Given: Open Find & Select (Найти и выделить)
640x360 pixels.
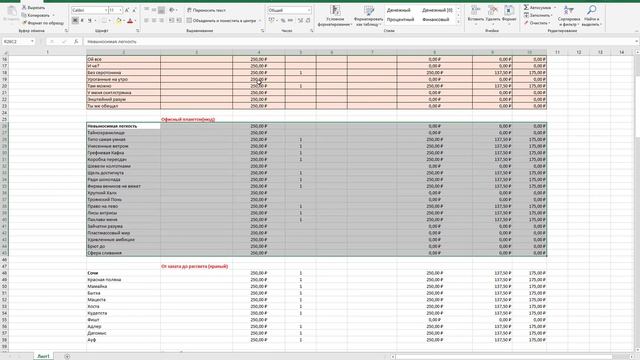Looking at the screenshot, I should (591, 16).
